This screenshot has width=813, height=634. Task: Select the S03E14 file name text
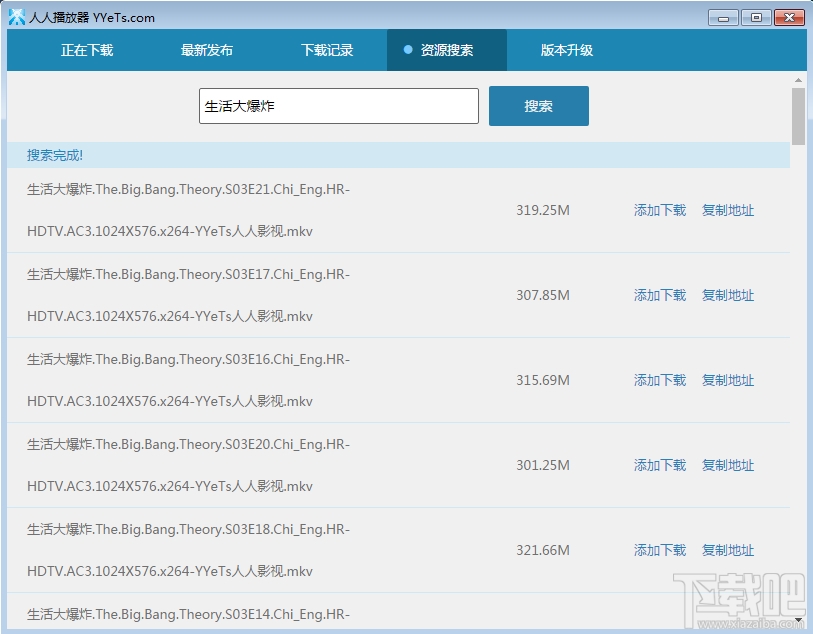188,615
